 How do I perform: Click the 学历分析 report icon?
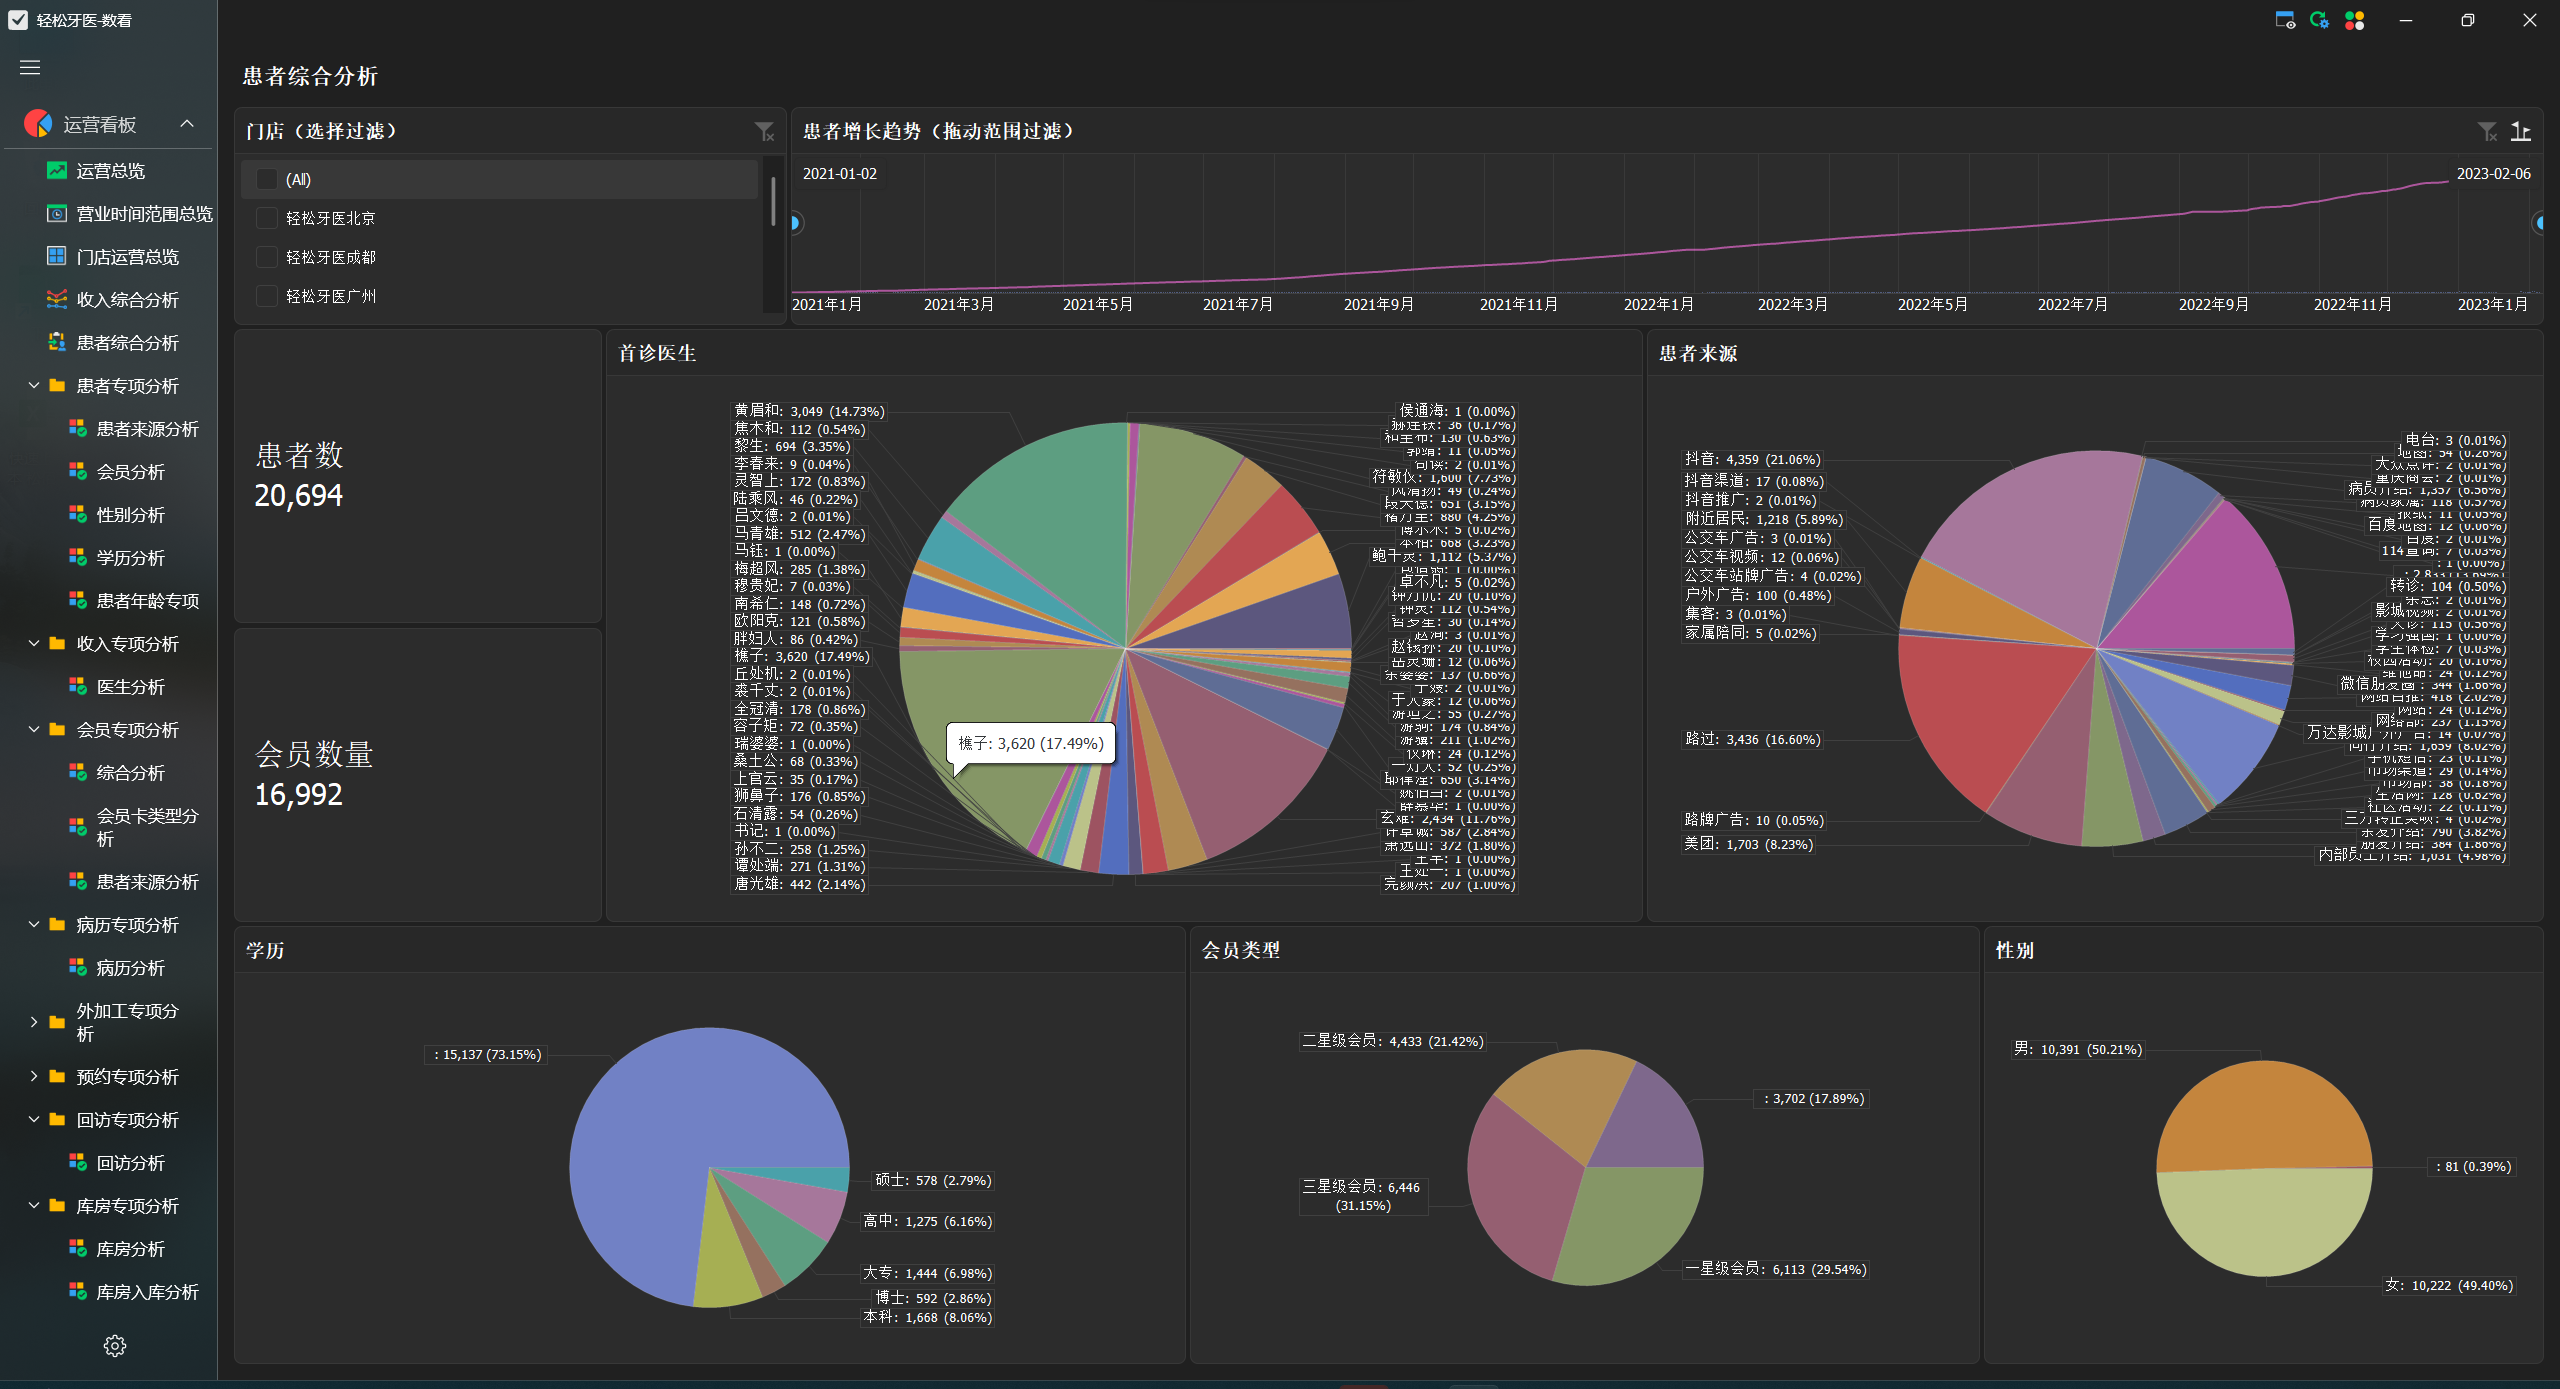click(x=77, y=558)
